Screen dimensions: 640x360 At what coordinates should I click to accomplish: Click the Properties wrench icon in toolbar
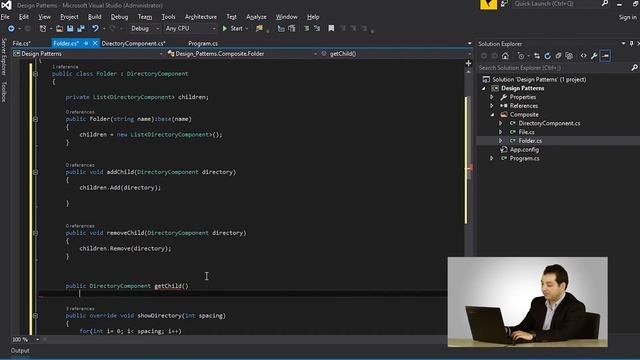(x=594, y=56)
